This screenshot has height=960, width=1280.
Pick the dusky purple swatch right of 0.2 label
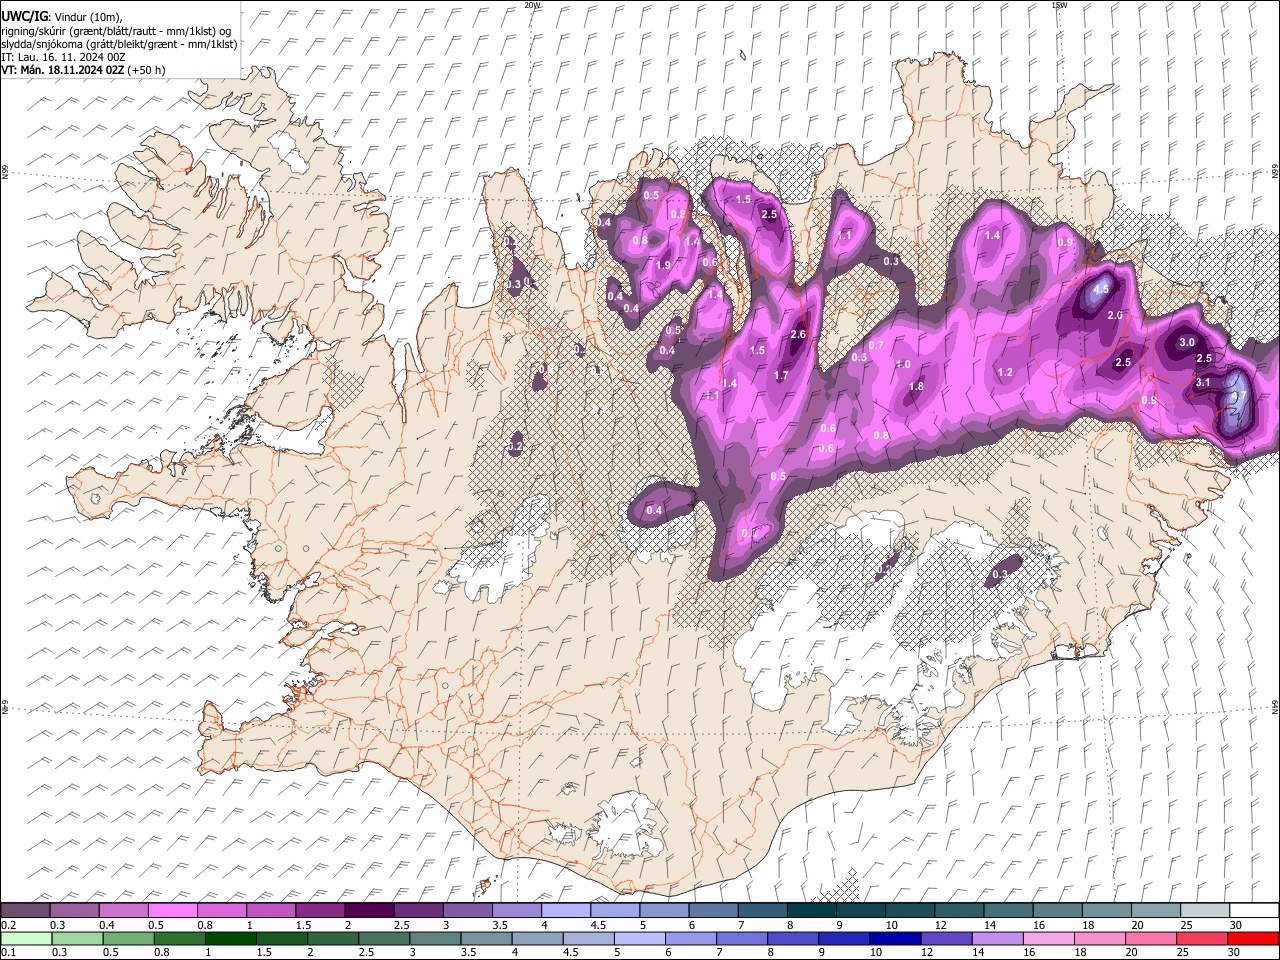(25, 911)
